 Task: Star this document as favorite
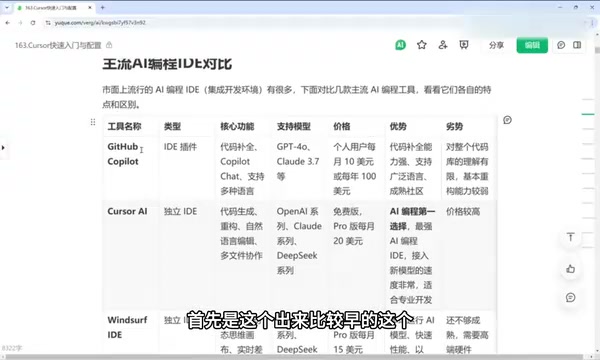point(422,45)
